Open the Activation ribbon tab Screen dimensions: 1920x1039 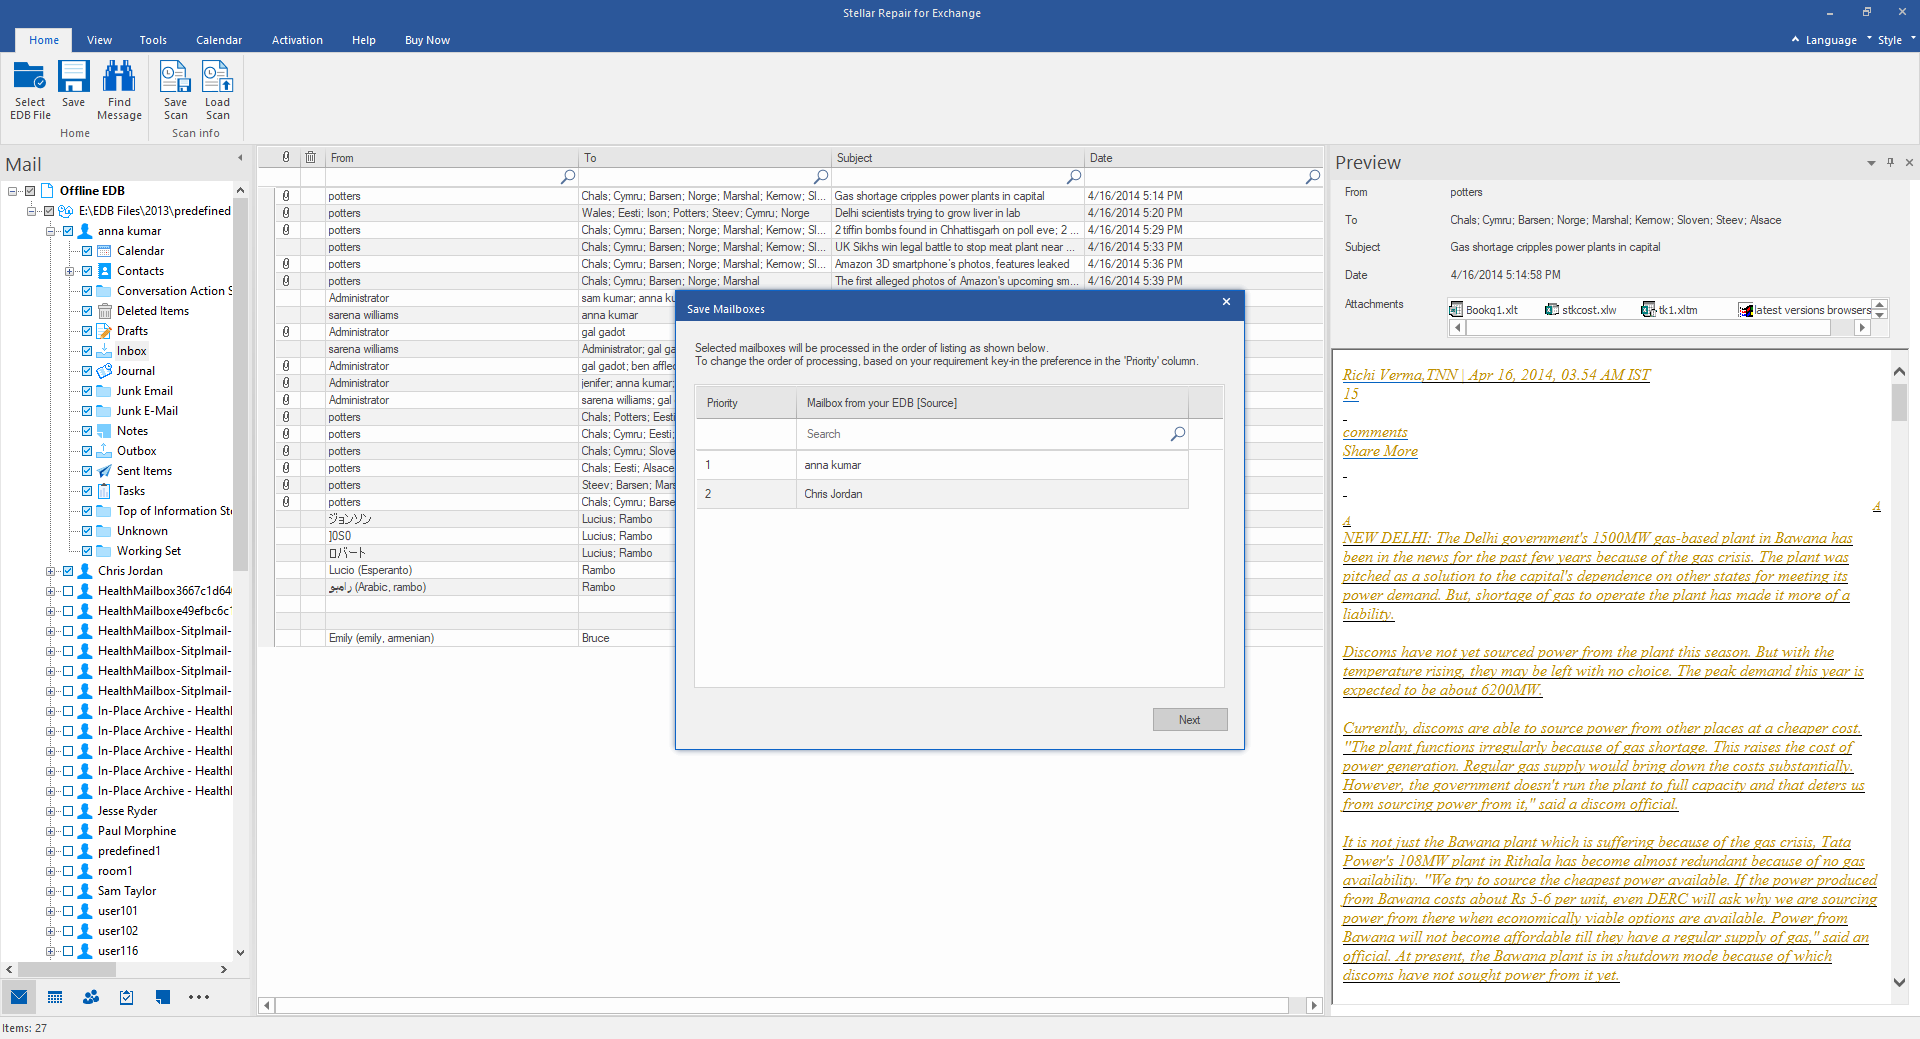pos(297,40)
